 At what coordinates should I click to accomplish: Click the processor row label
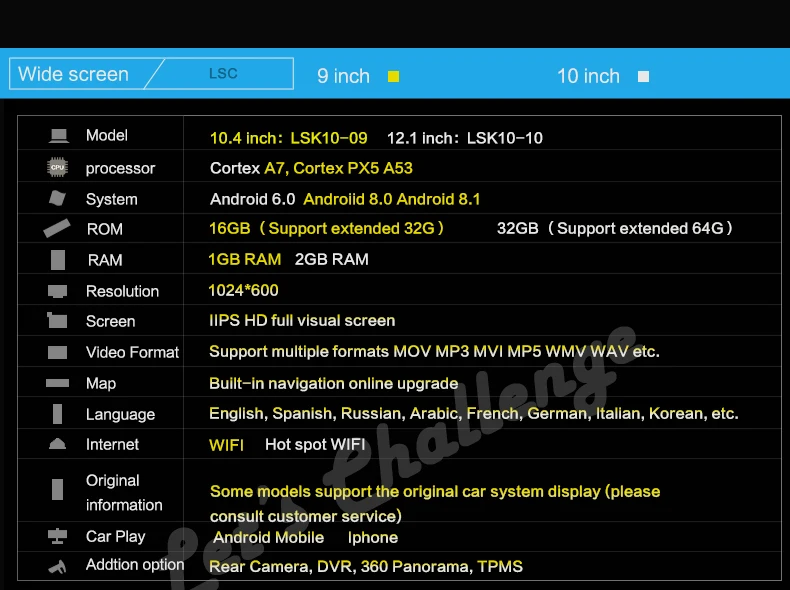120,168
